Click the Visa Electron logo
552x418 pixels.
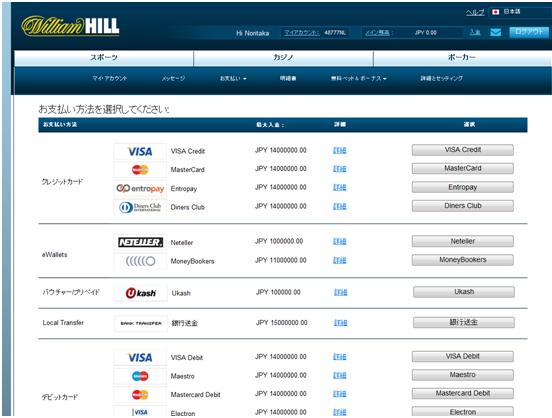(x=140, y=412)
